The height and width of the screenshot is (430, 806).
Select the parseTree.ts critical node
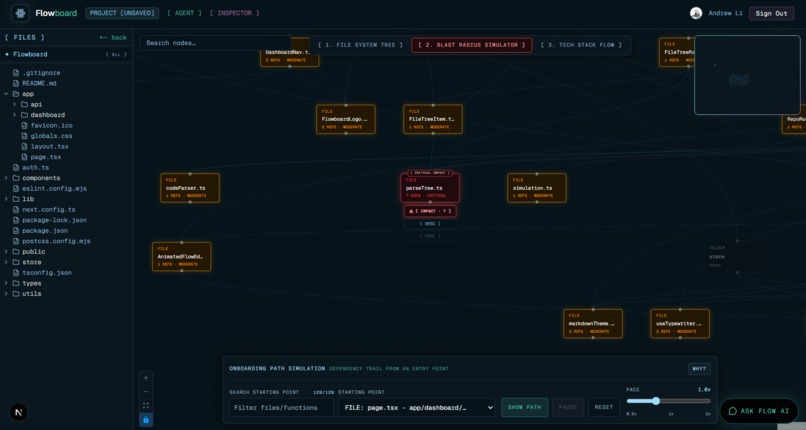tap(430, 188)
